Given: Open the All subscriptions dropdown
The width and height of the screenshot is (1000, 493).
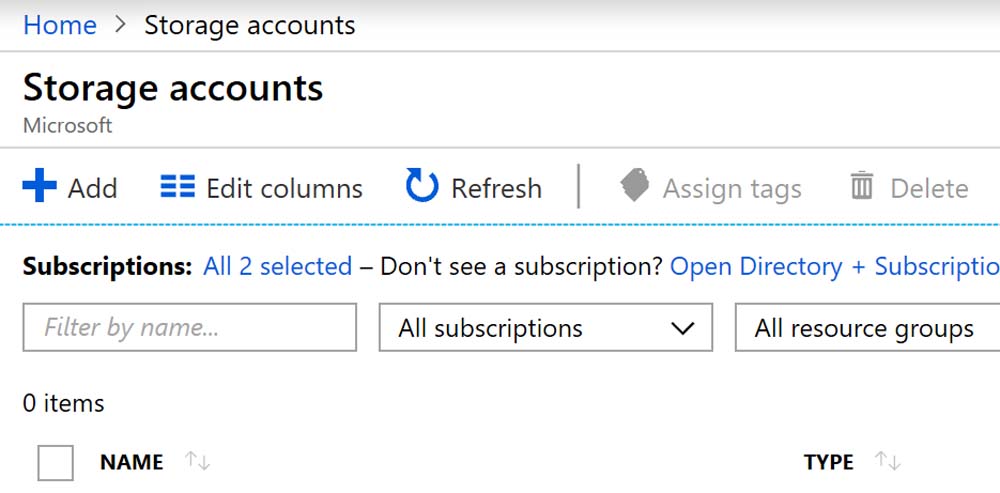Looking at the screenshot, I should pos(545,328).
